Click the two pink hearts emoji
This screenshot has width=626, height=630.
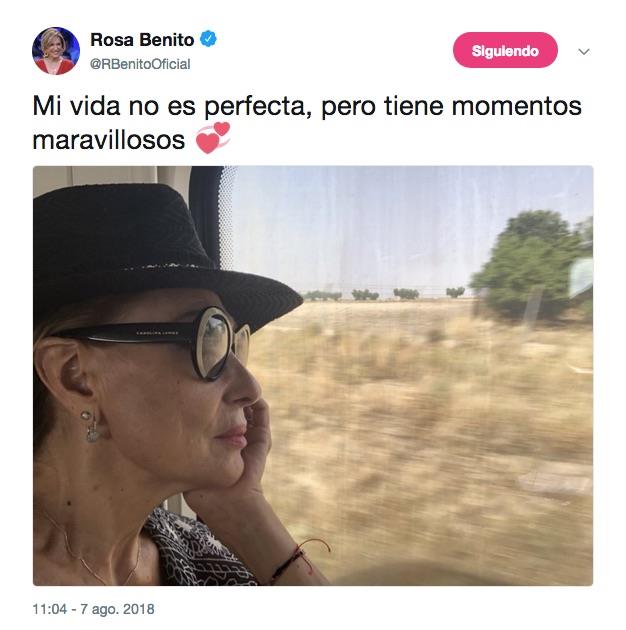(213, 138)
